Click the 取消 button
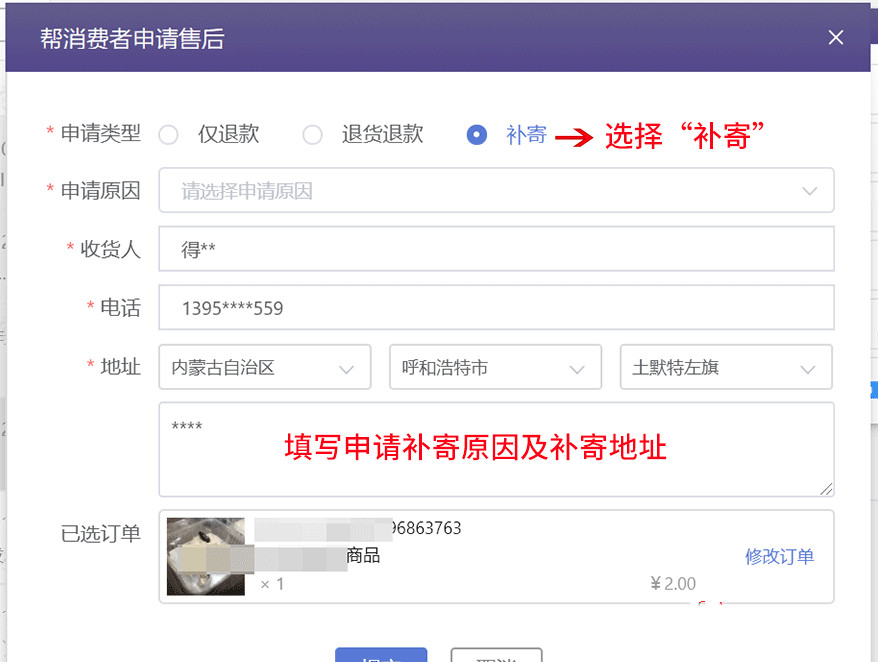This screenshot has height=662, width=878. [496, 657]
